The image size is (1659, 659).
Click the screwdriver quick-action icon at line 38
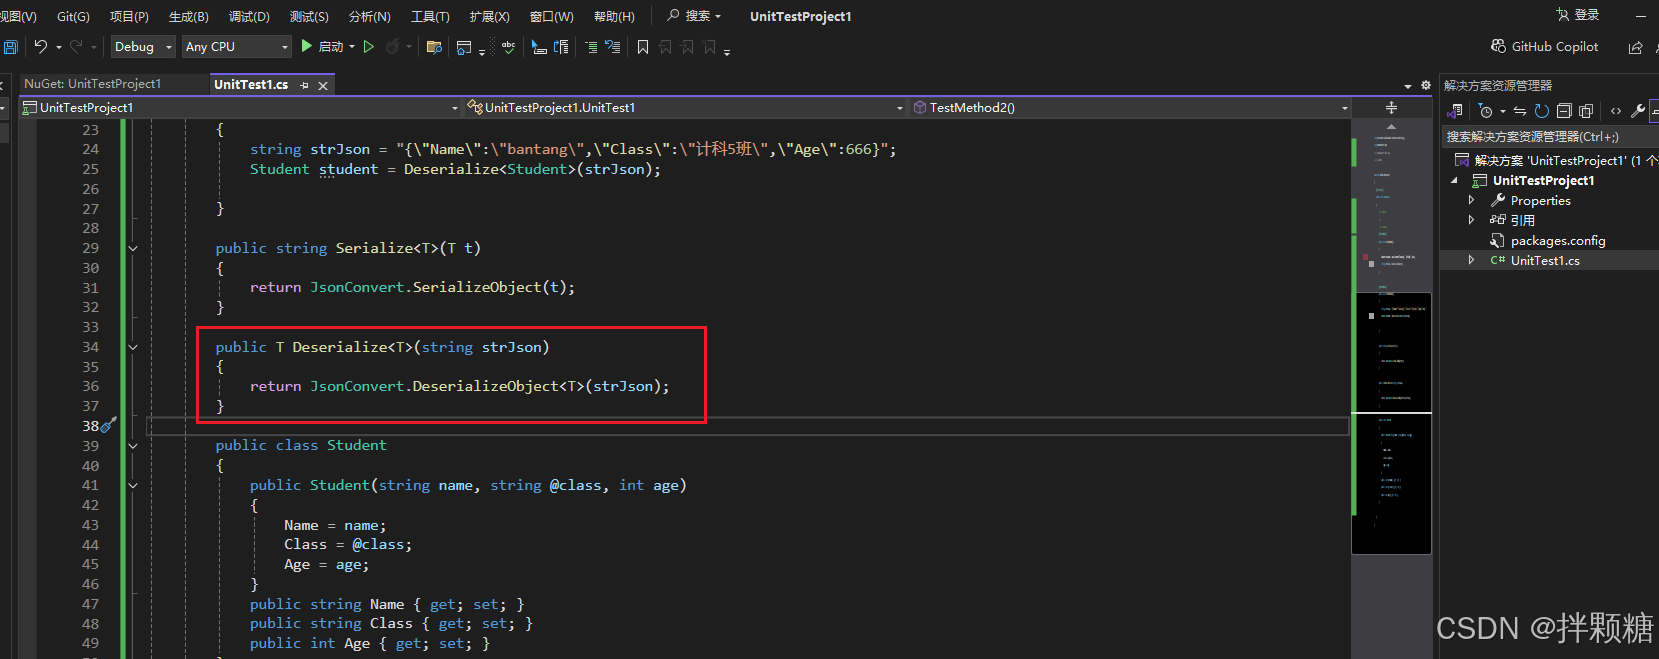(x=109, y=425)
